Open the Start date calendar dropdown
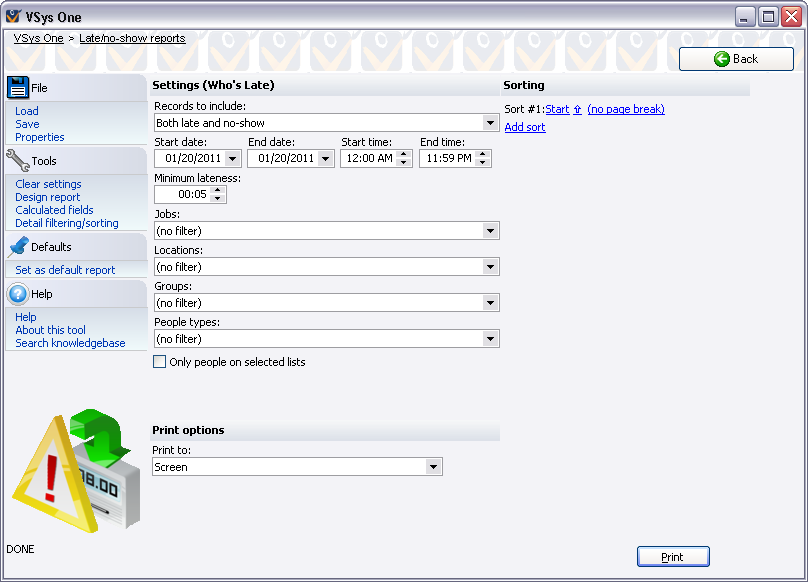The height and width of the screenshot is (582, 808). pos(233,158)
